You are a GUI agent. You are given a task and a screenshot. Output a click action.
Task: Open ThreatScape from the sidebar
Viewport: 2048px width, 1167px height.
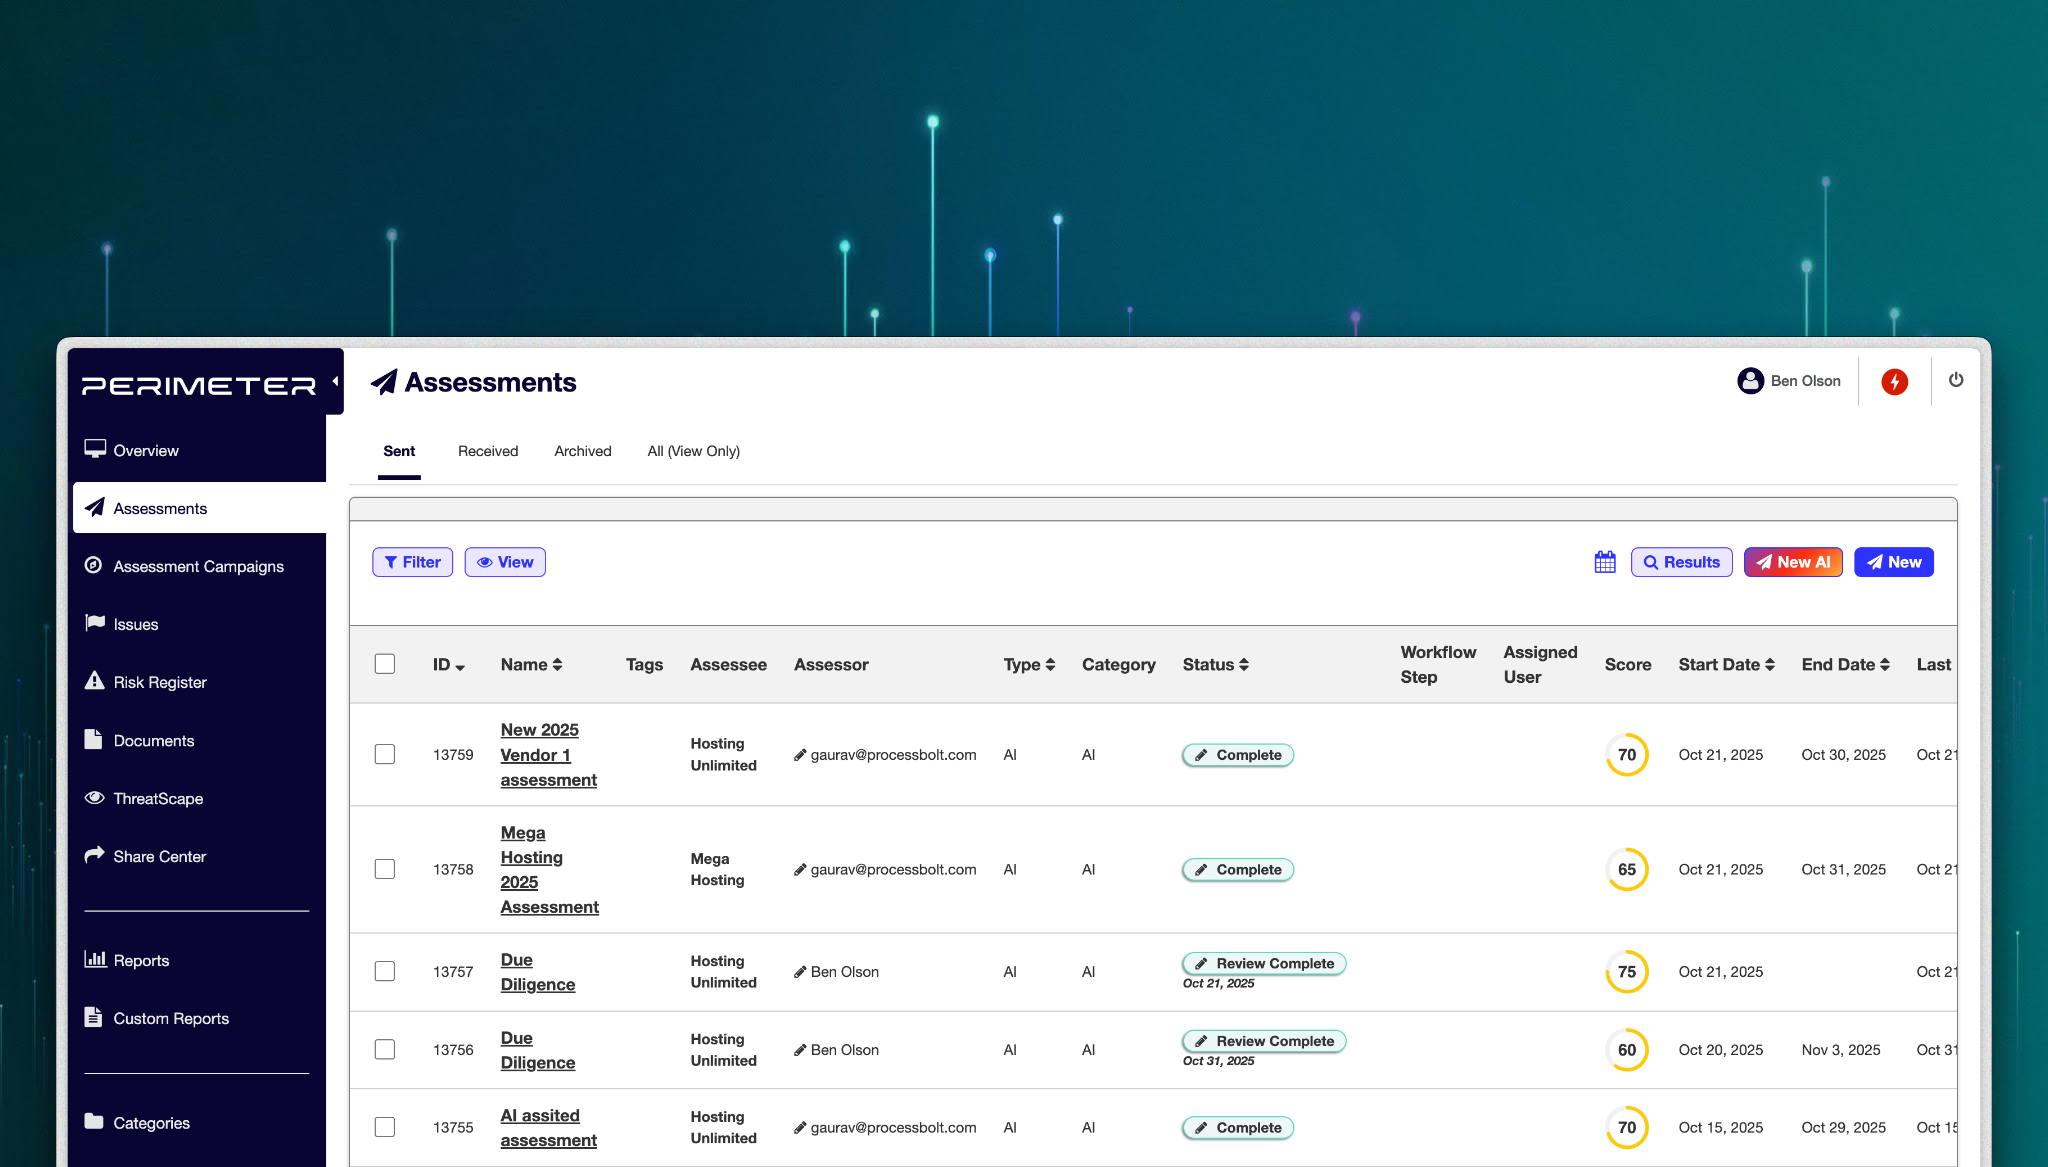click(158, 798)
